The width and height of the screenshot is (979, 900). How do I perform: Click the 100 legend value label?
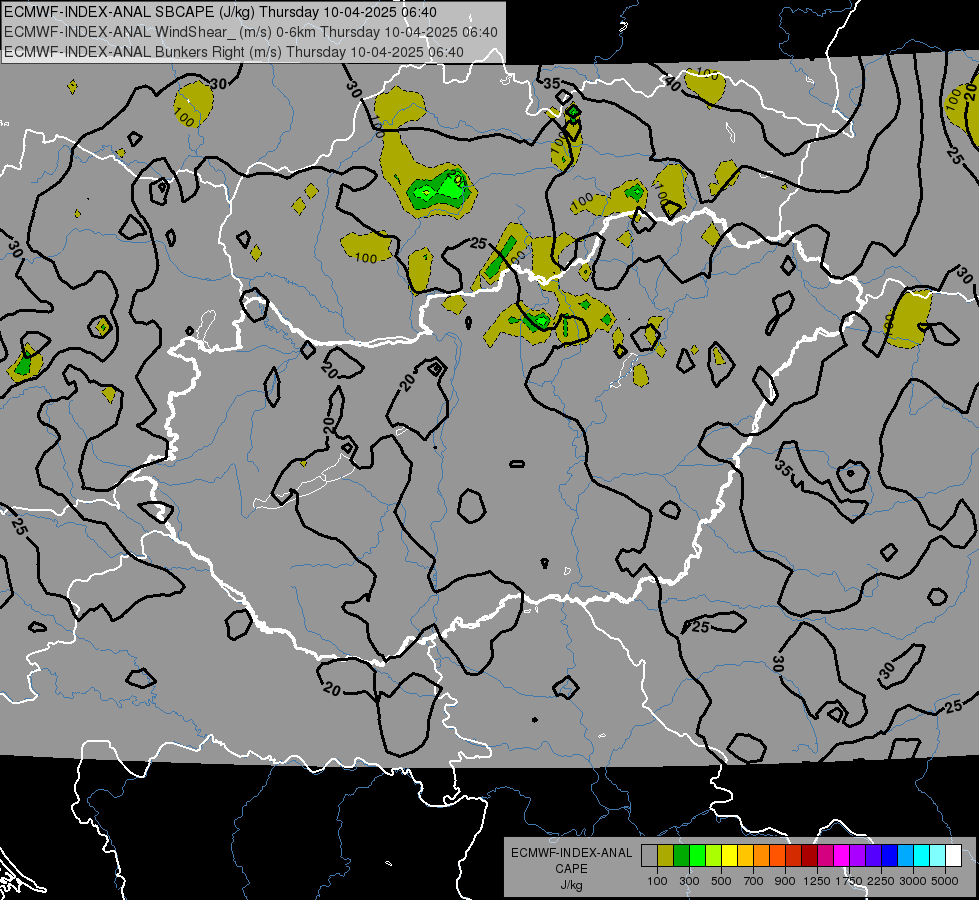(657, 881)
